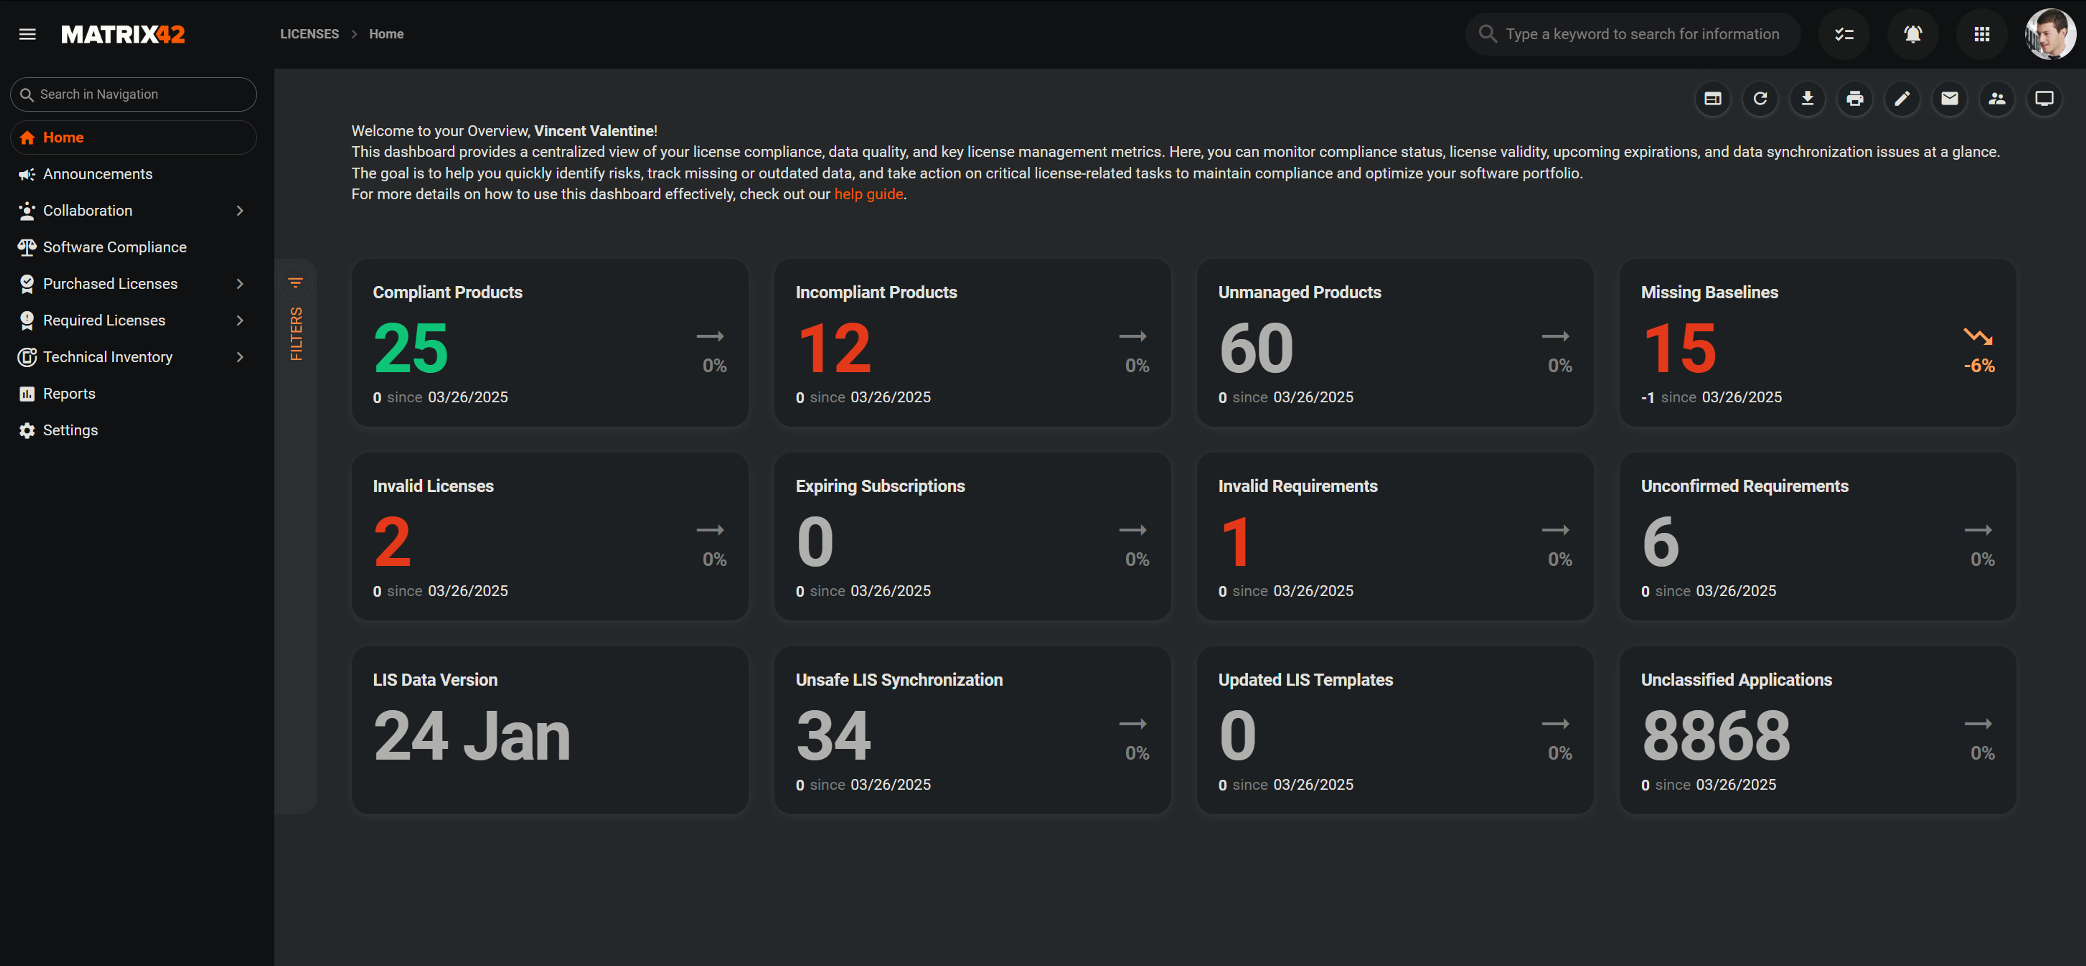Open the help guide link
Viewport: 2086px width, 966px height.
(x=868, y=194)
